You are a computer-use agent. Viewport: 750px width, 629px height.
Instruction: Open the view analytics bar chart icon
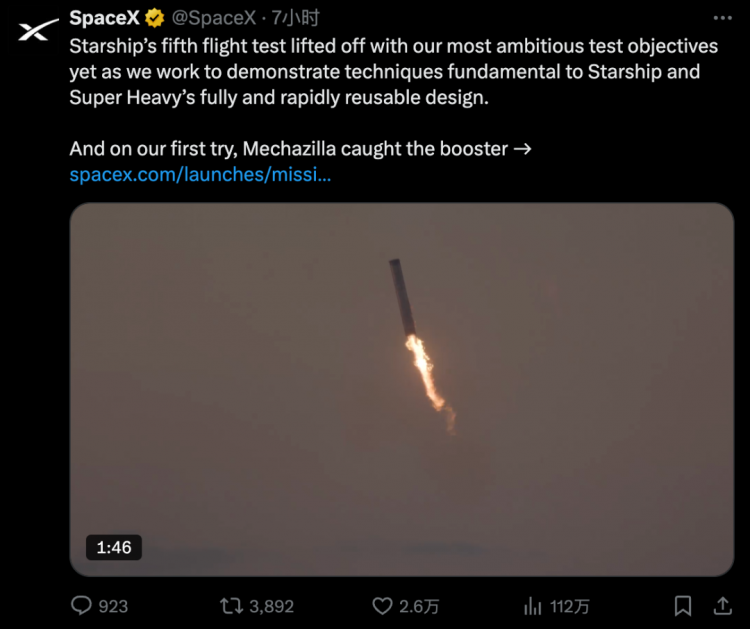click(x=532, y=606)
